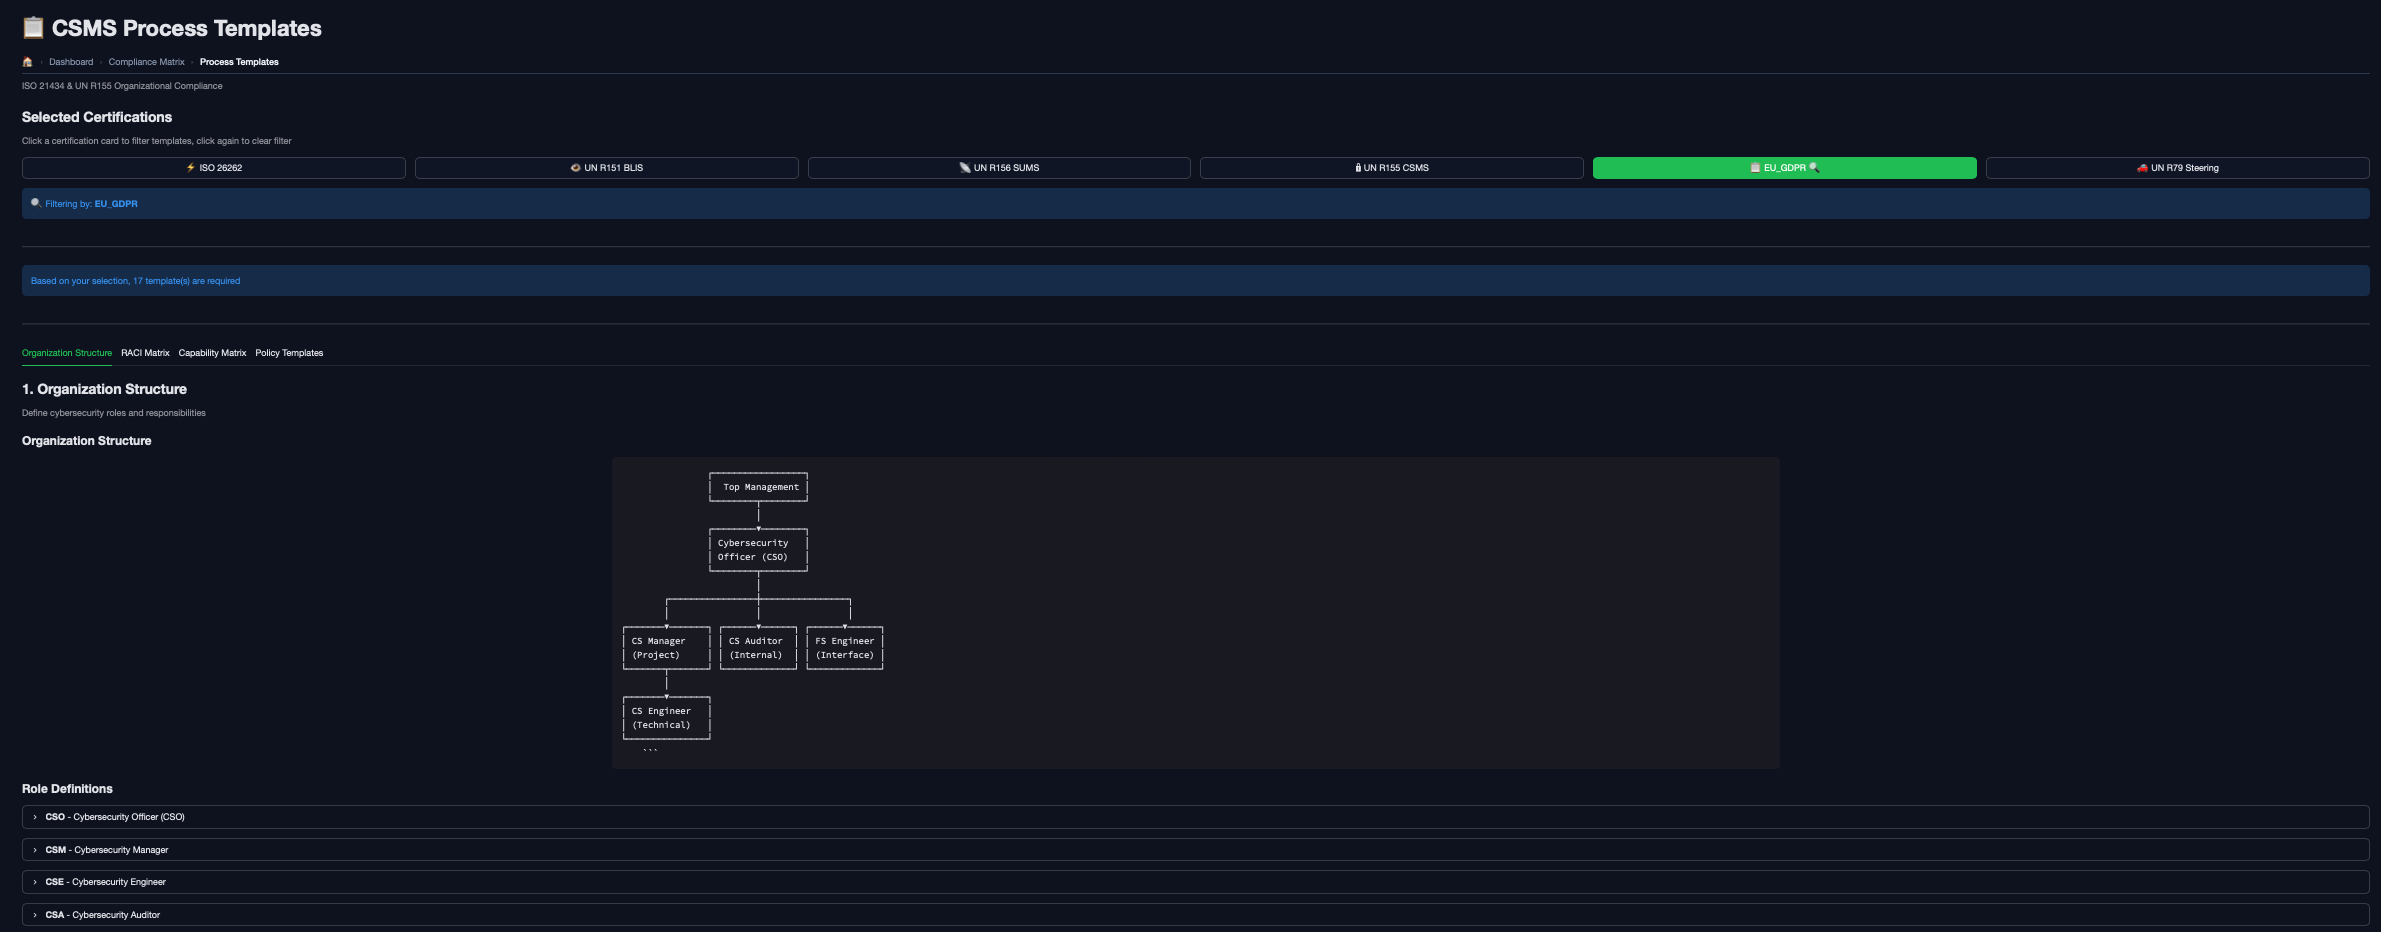
Task: Go to Dashboard via breadcrumb link
Action: point(71,62)
